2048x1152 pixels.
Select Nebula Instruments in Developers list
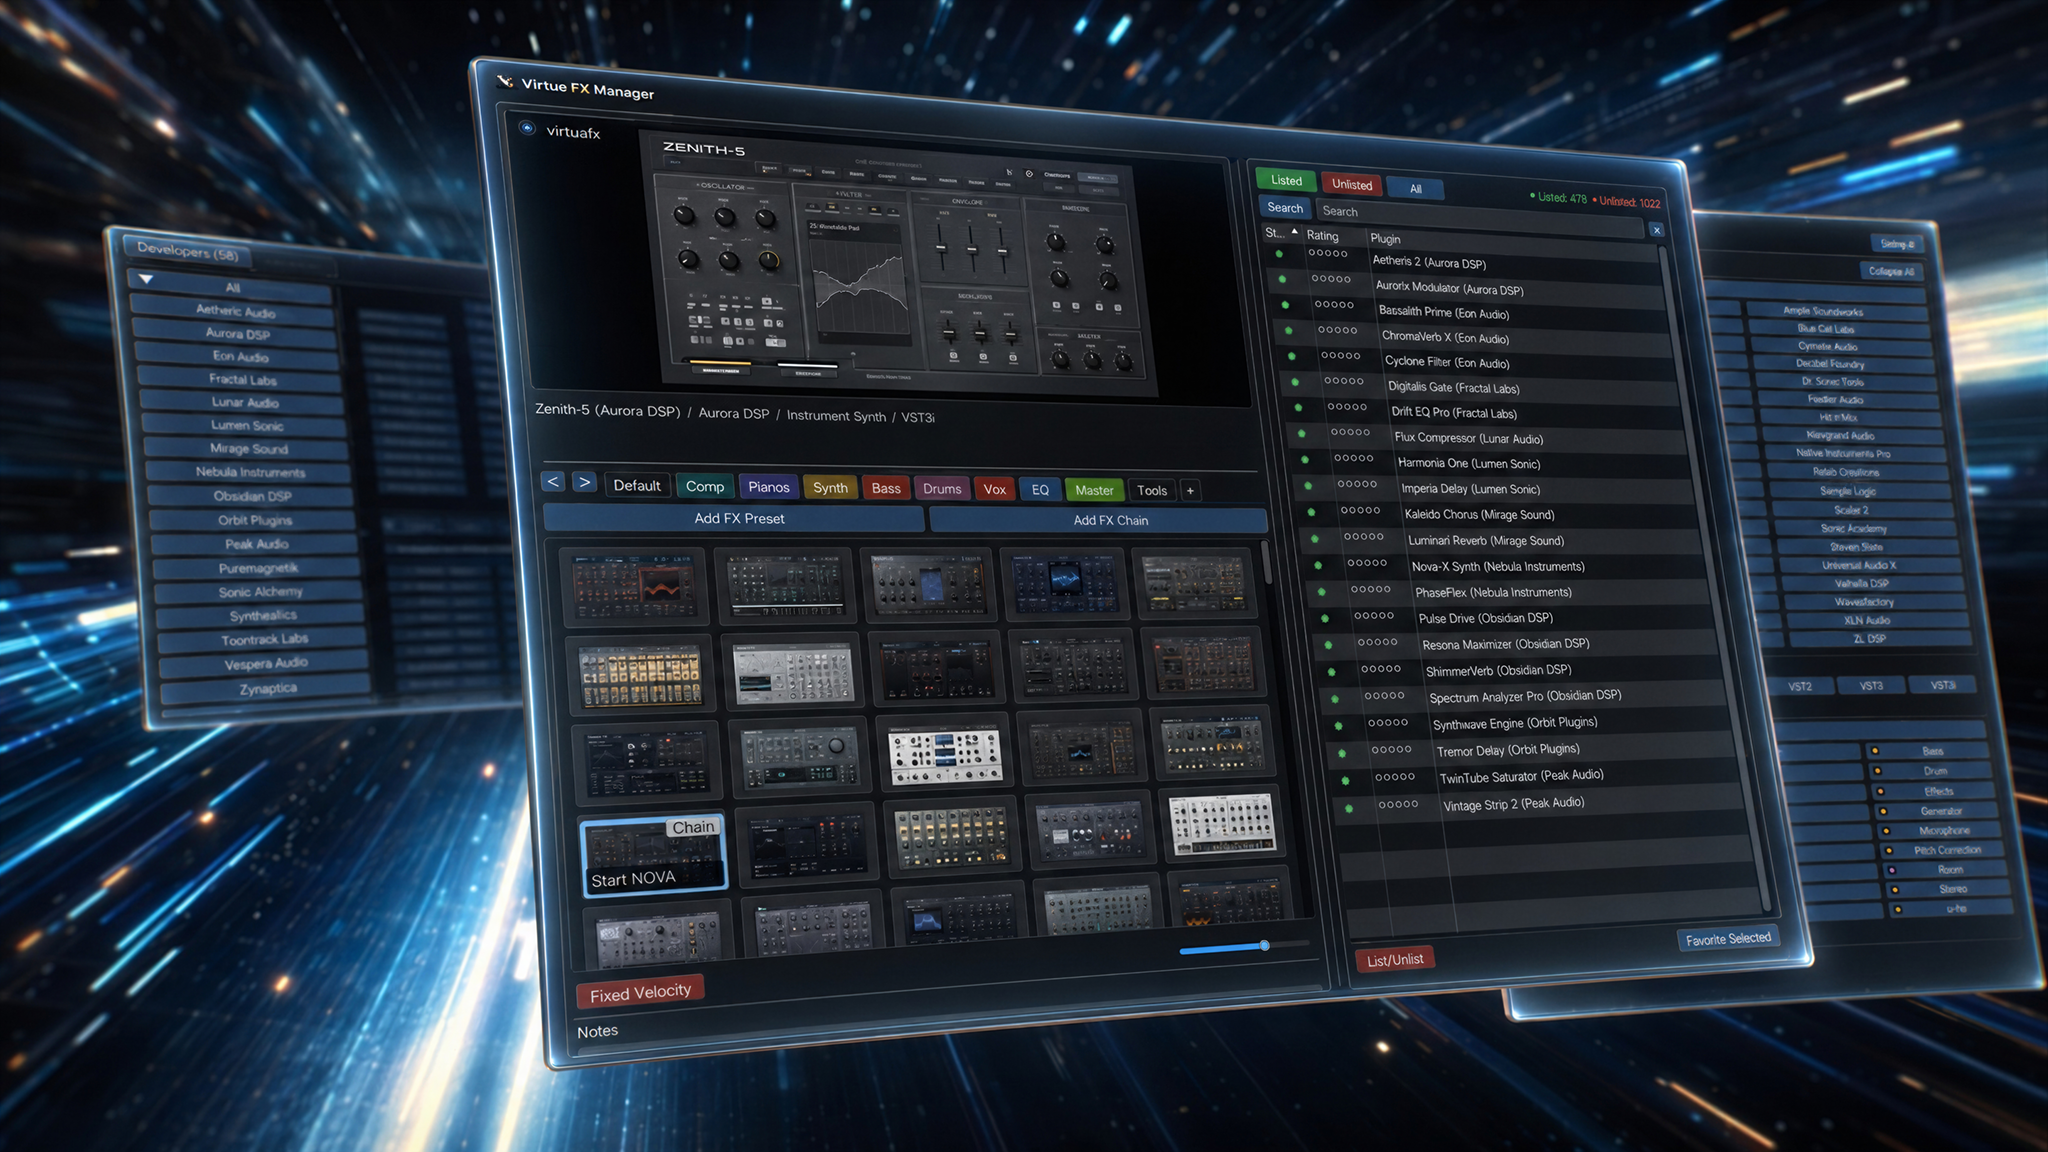250,471
